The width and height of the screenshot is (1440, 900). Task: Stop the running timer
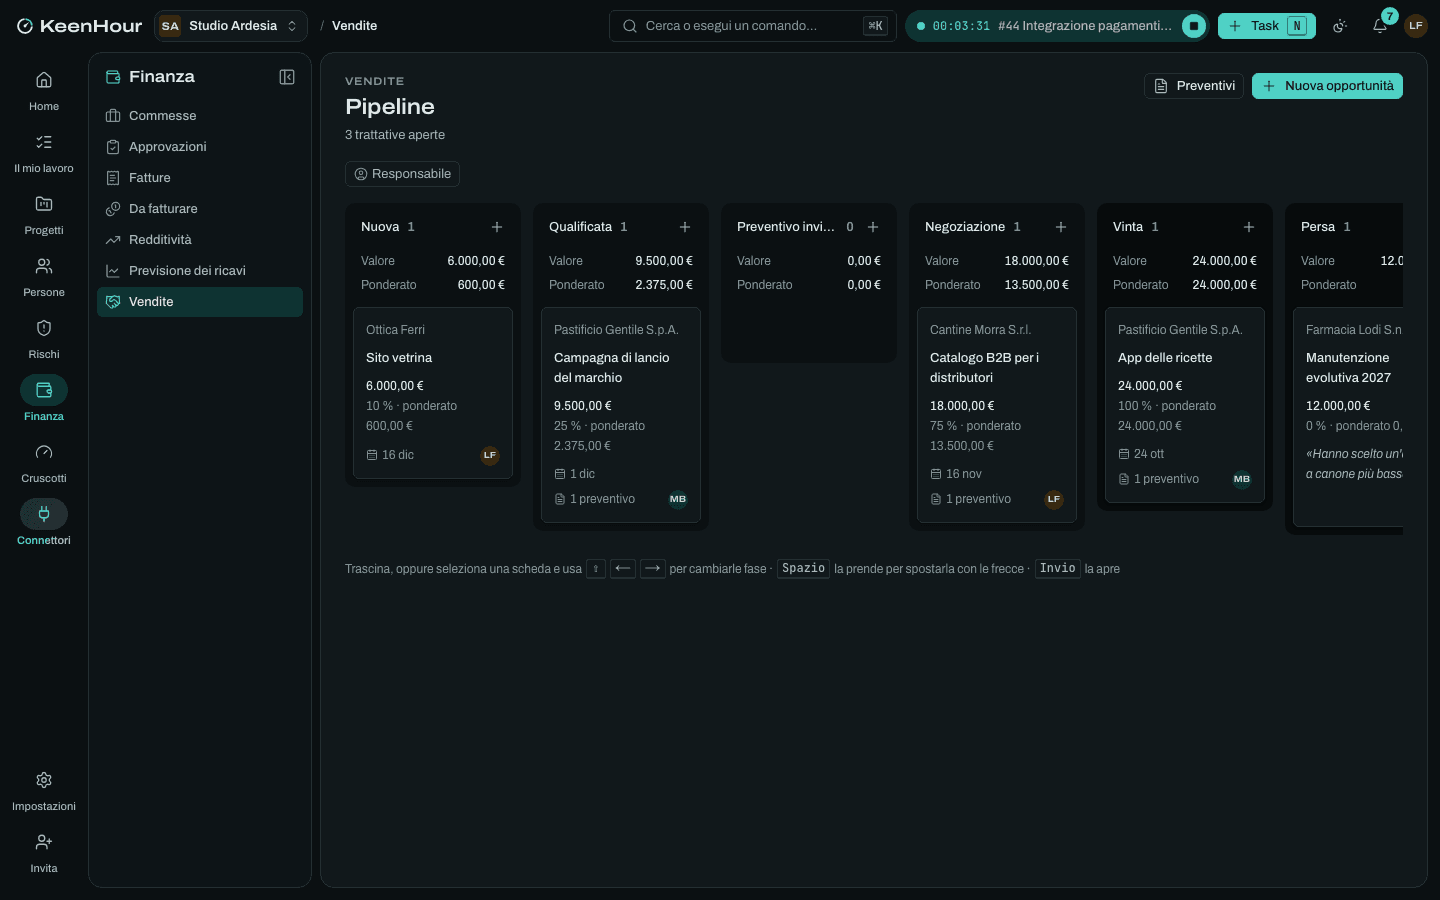pos(1194,26)
